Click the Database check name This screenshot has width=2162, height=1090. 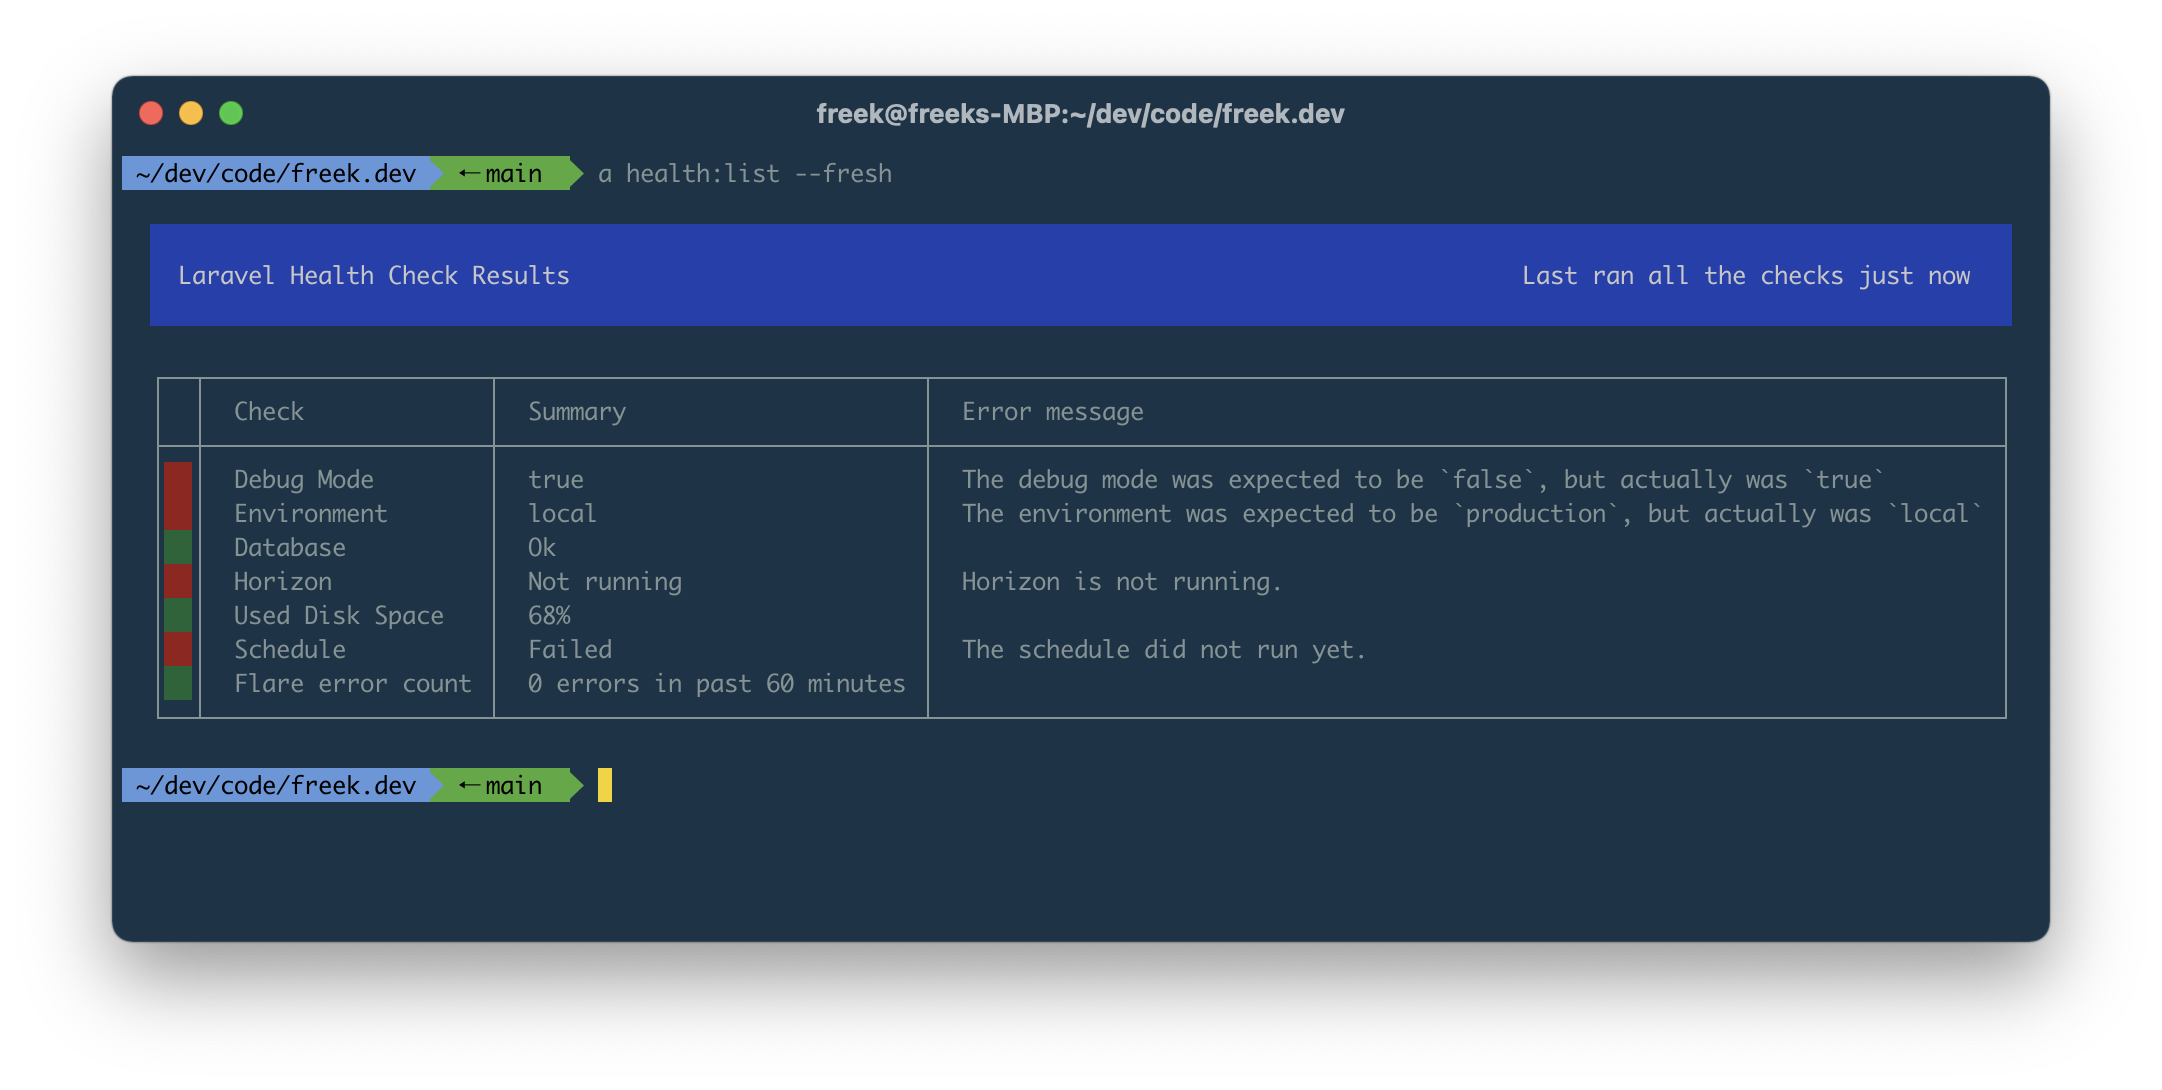290,548
